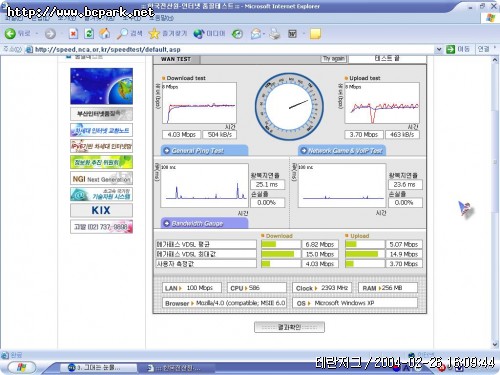Open the phone number 737-9888 banner
This screenshot has width=500, height=375.
pos(101,227)
